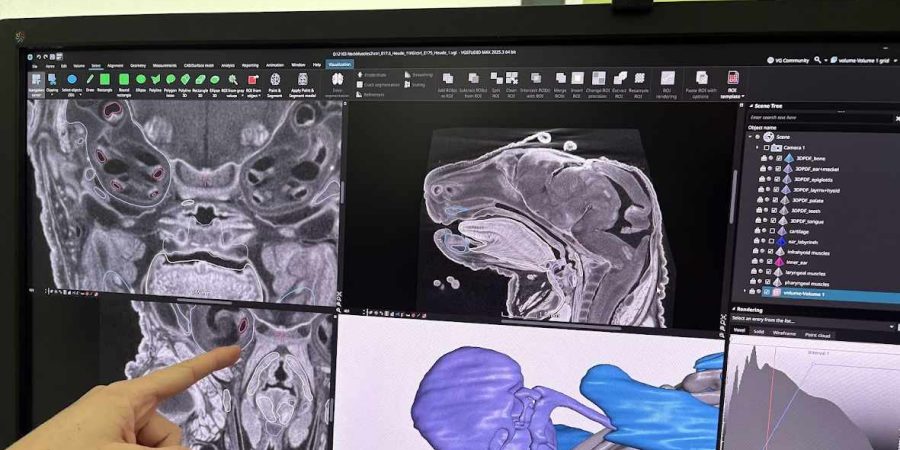Select the Draw ROI tool

tap(89, 82)
